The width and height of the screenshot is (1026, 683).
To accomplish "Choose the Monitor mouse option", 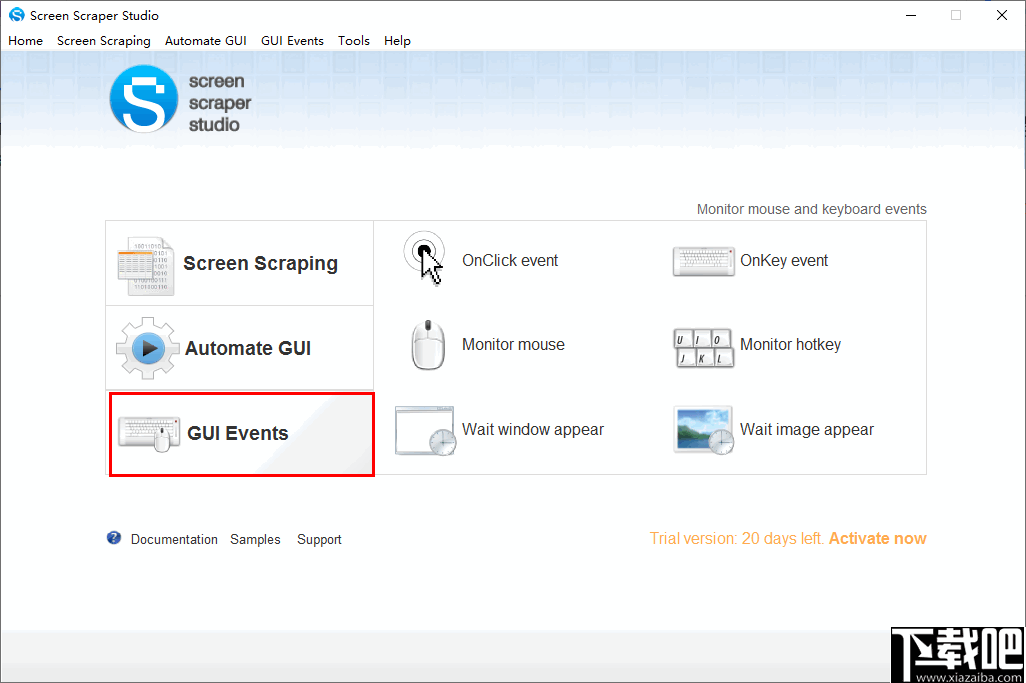I will point(513,344).
